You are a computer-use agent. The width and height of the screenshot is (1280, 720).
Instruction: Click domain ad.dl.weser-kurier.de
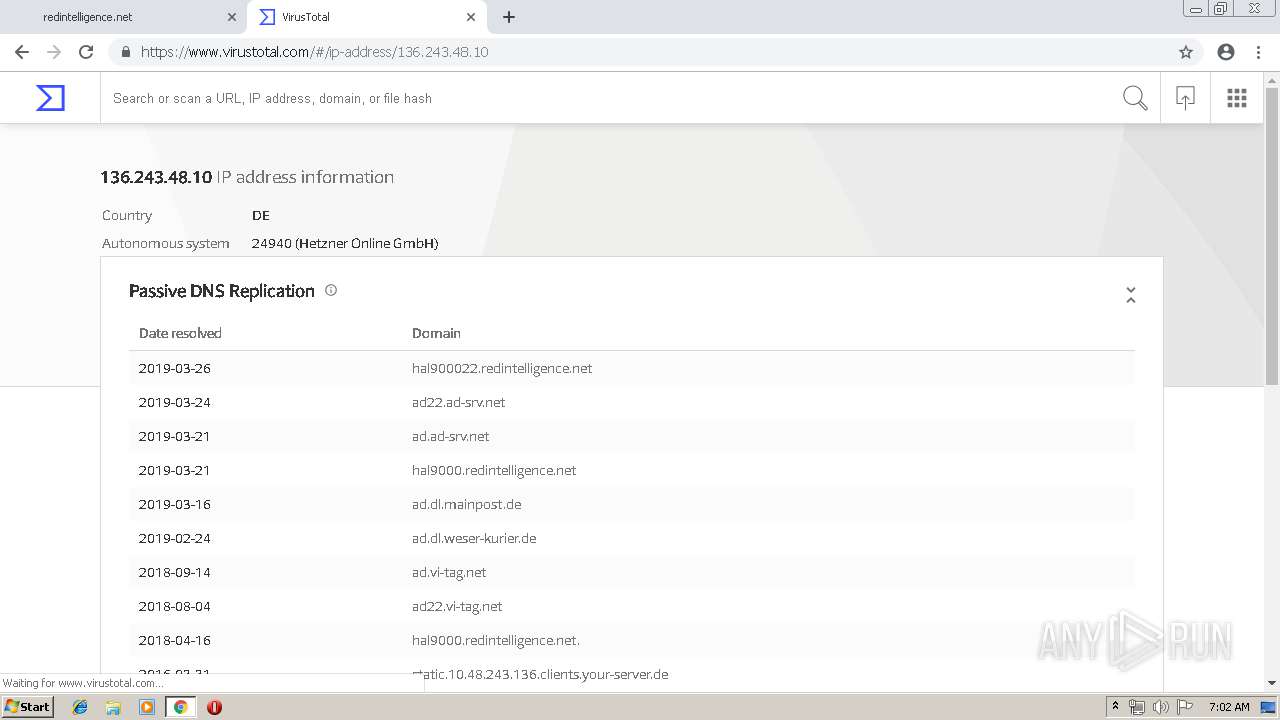pos(474,538)
